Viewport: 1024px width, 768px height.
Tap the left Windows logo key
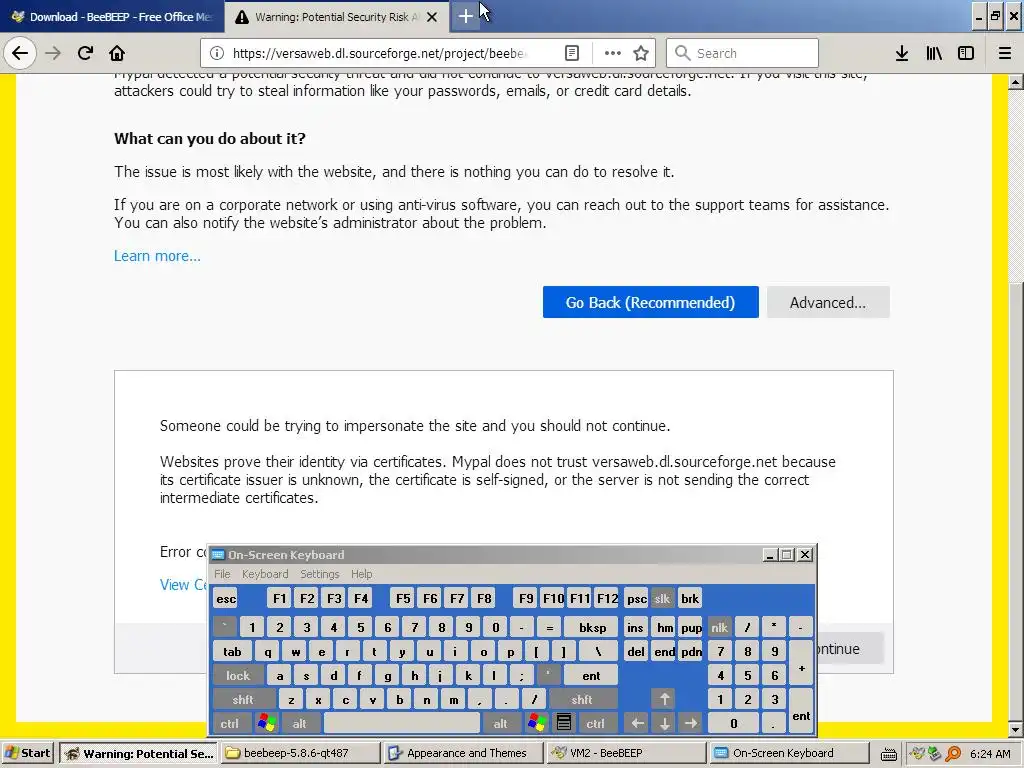[266, 724]
